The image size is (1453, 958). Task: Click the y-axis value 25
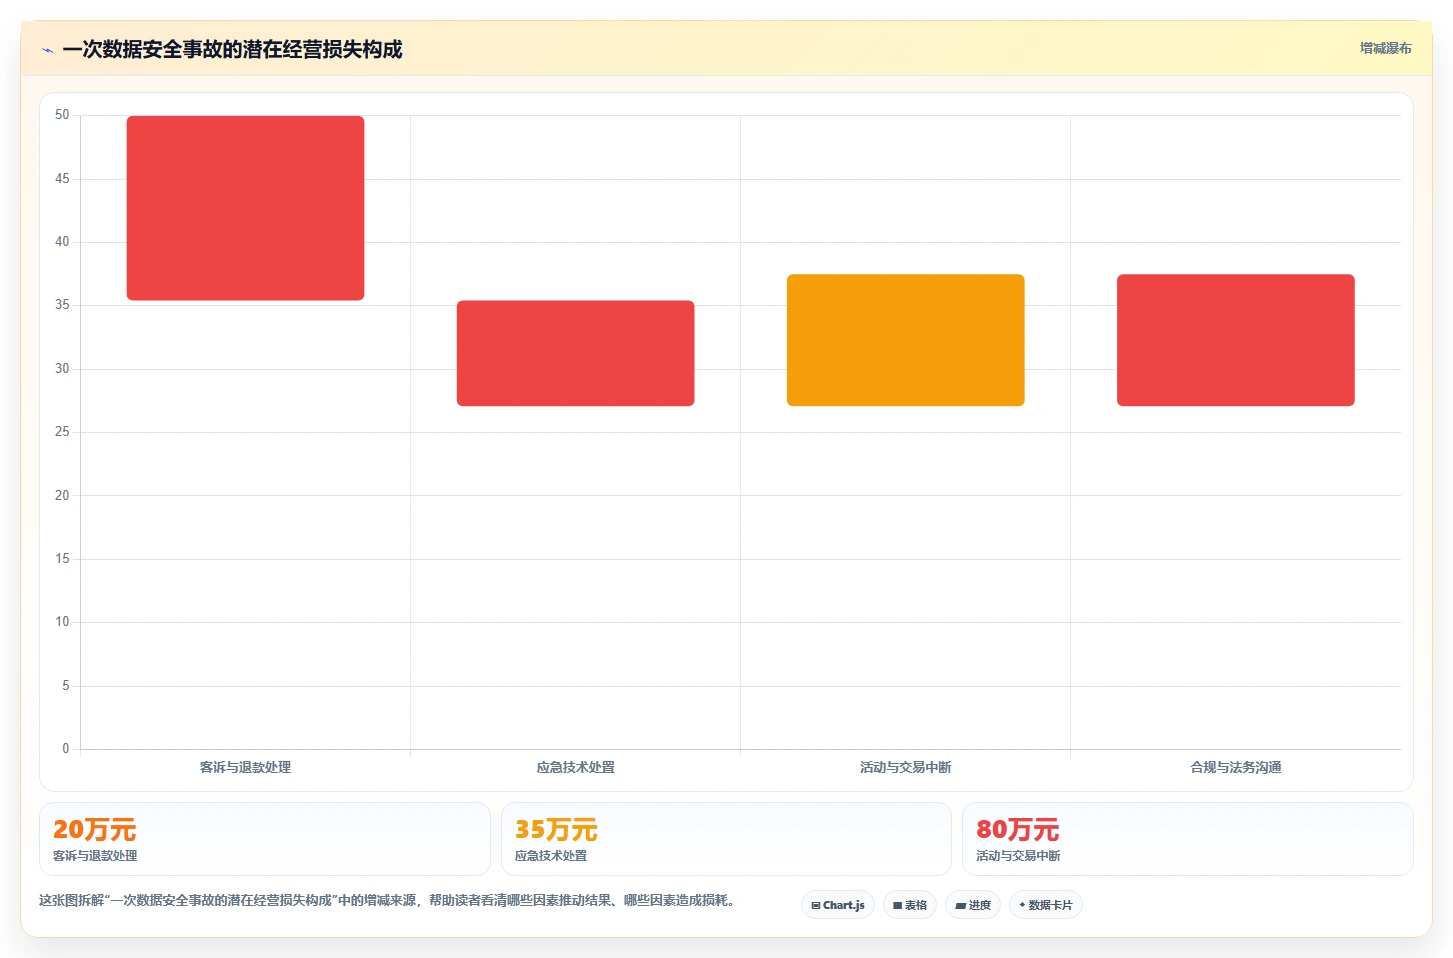point(62,432)
